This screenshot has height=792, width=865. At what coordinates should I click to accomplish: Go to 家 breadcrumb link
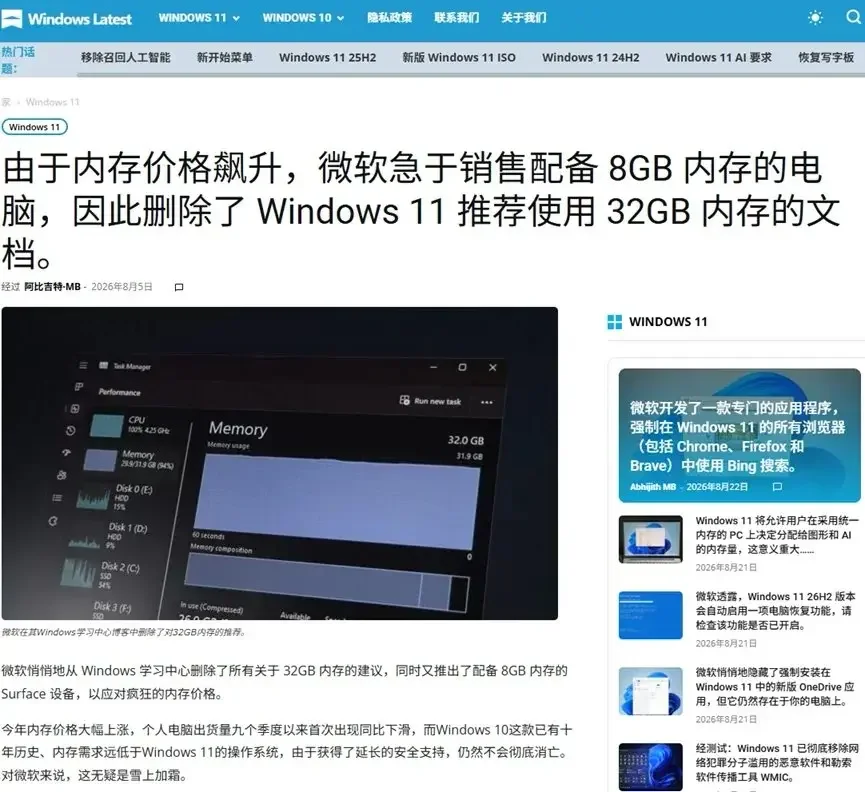6,102
